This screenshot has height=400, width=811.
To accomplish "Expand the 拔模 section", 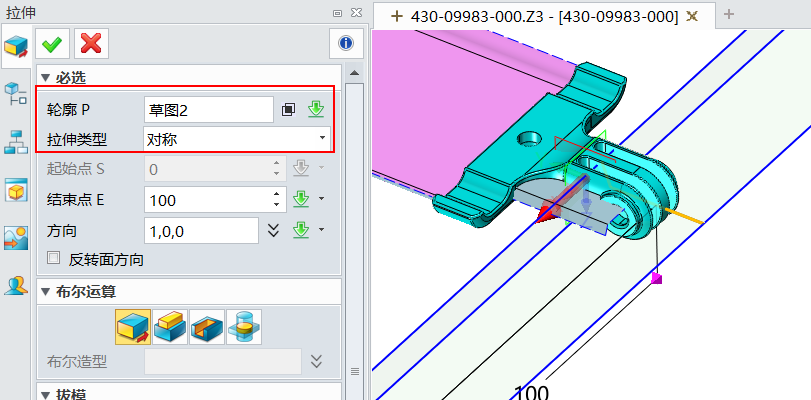I will point(45,393).
